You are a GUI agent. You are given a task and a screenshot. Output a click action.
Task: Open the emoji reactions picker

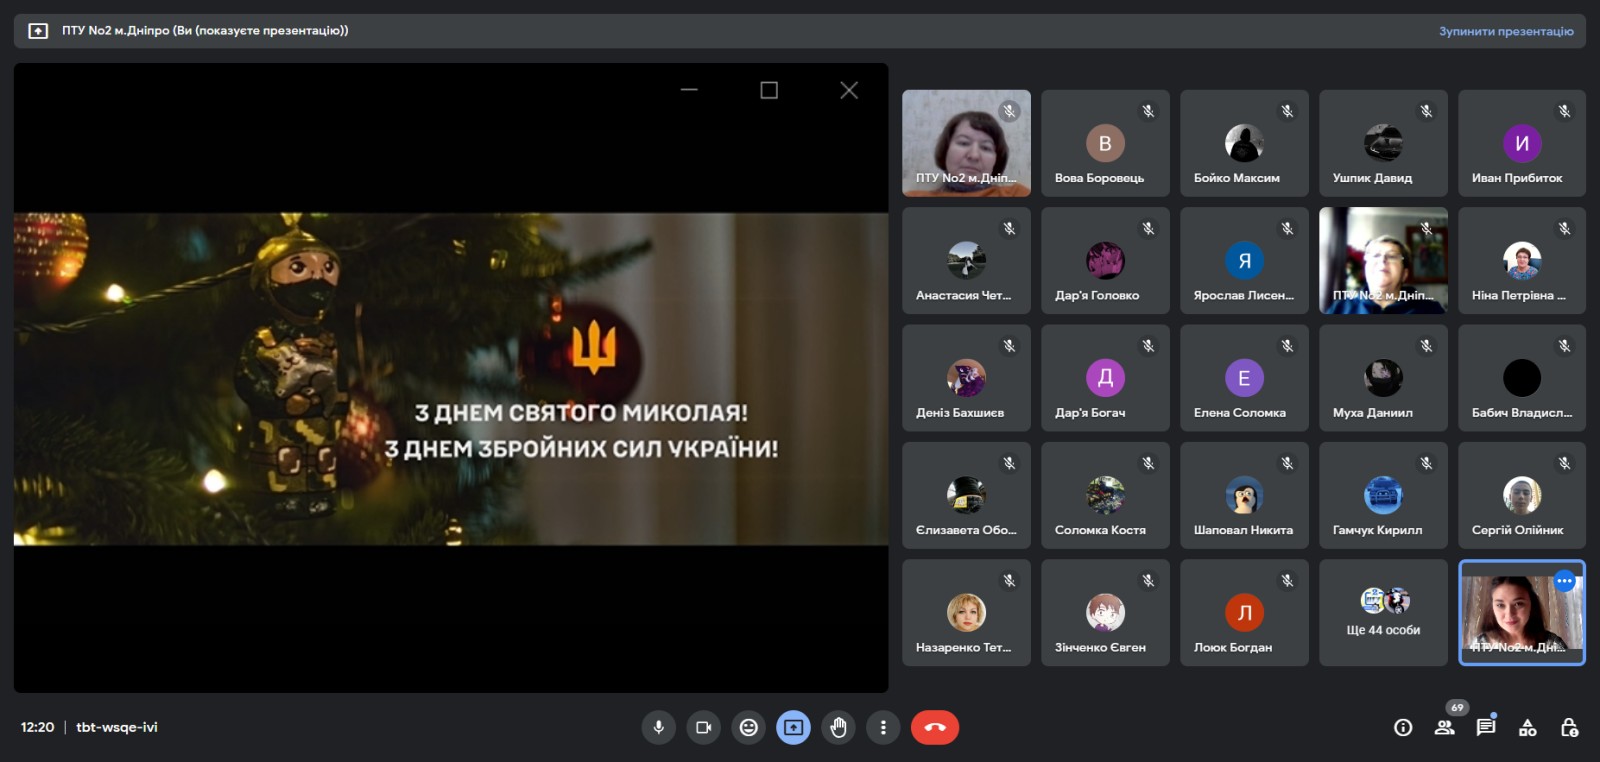[x=749, y=728]
